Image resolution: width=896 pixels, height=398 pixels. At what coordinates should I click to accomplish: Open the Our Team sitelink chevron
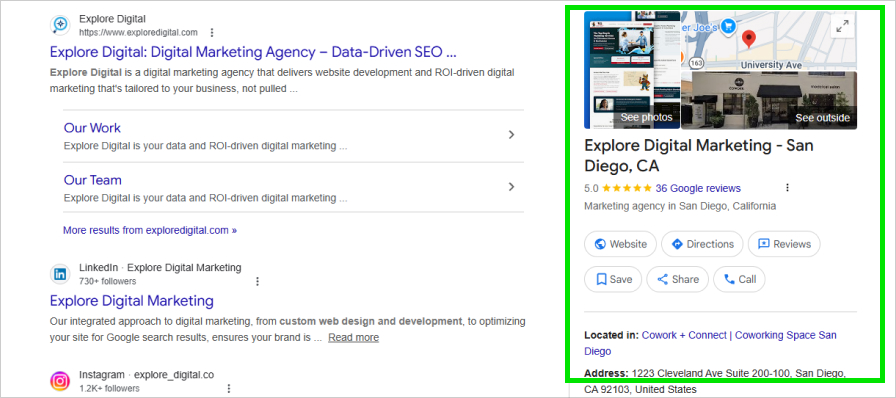(511, 186)
